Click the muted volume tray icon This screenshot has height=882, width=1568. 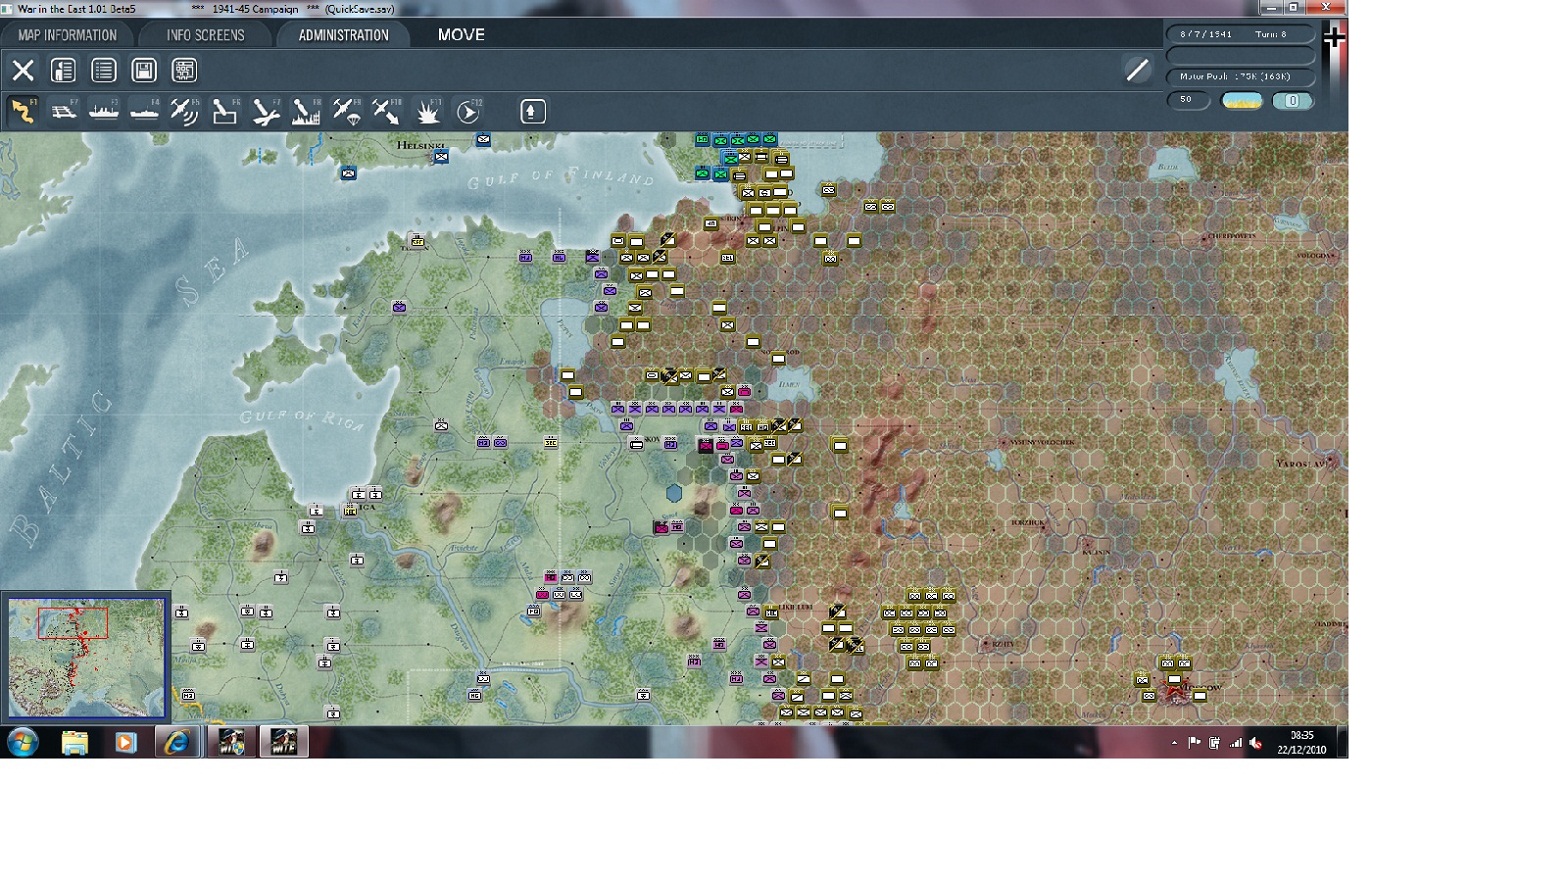[x=1256, y=743]
